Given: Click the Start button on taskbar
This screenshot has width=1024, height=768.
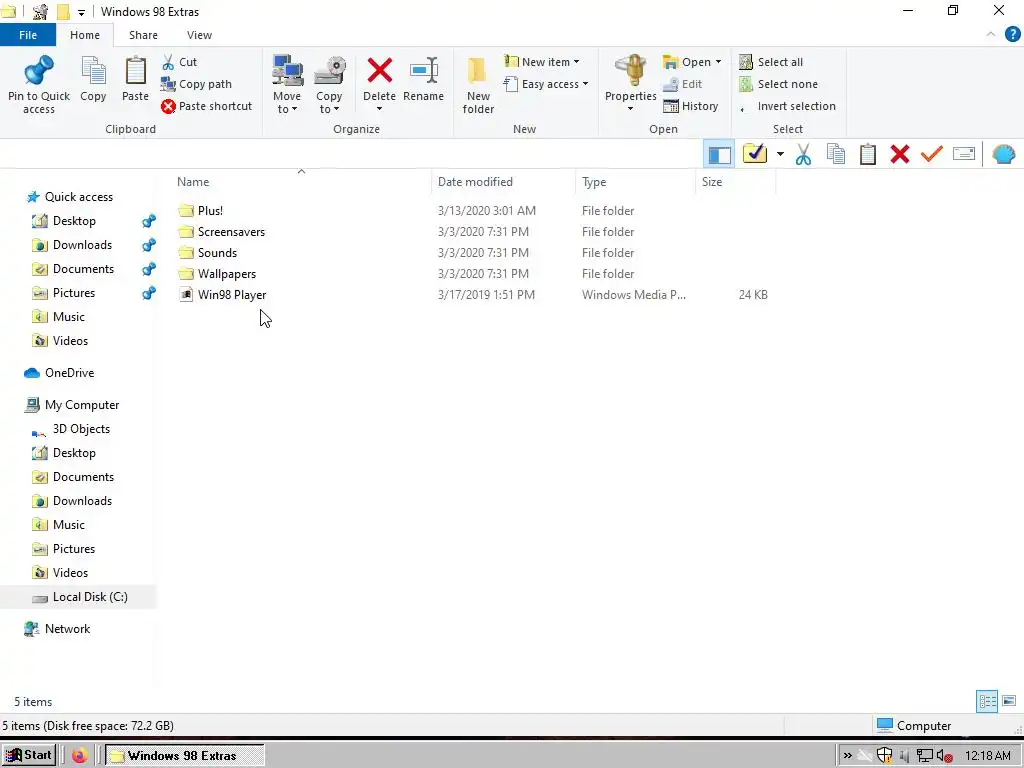Looking at the screenshot, I should coord(27,756).
